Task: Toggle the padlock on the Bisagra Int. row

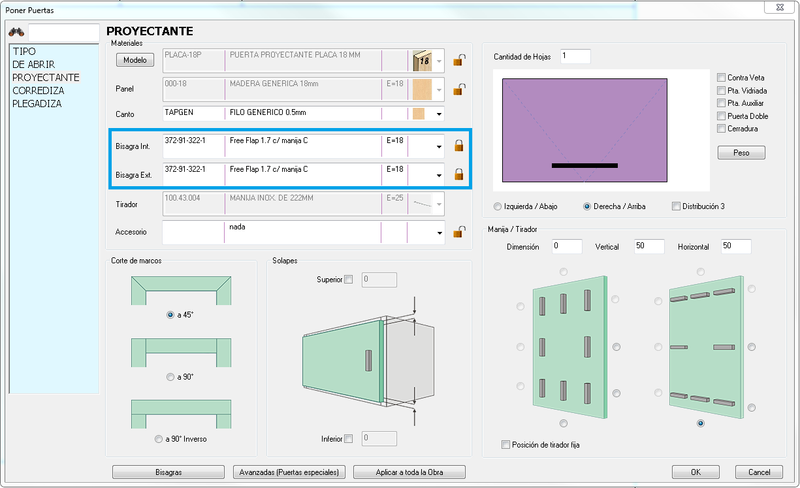Action: click(459, 145)
